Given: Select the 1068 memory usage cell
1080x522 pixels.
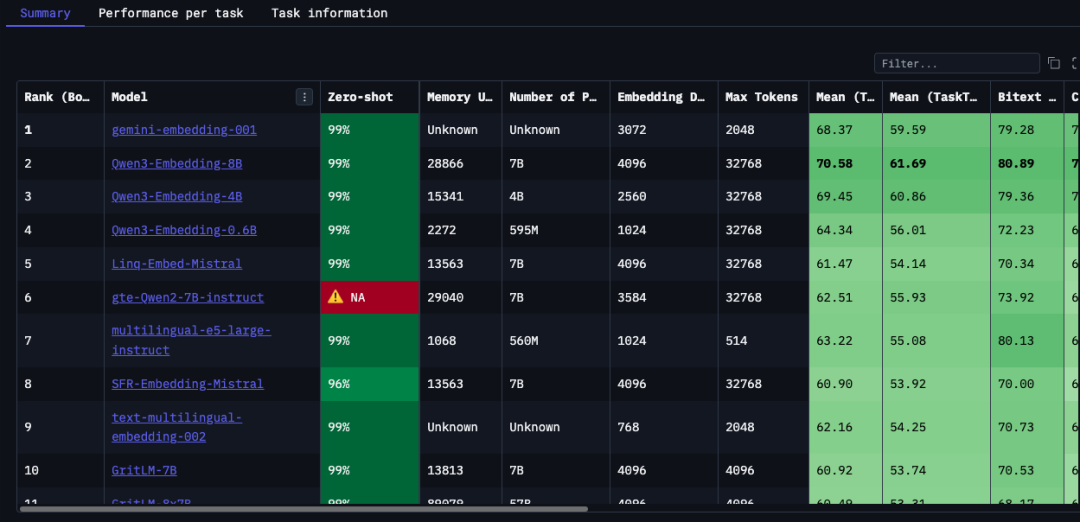Looking at the screenshot, I should (x=461, y=340).
